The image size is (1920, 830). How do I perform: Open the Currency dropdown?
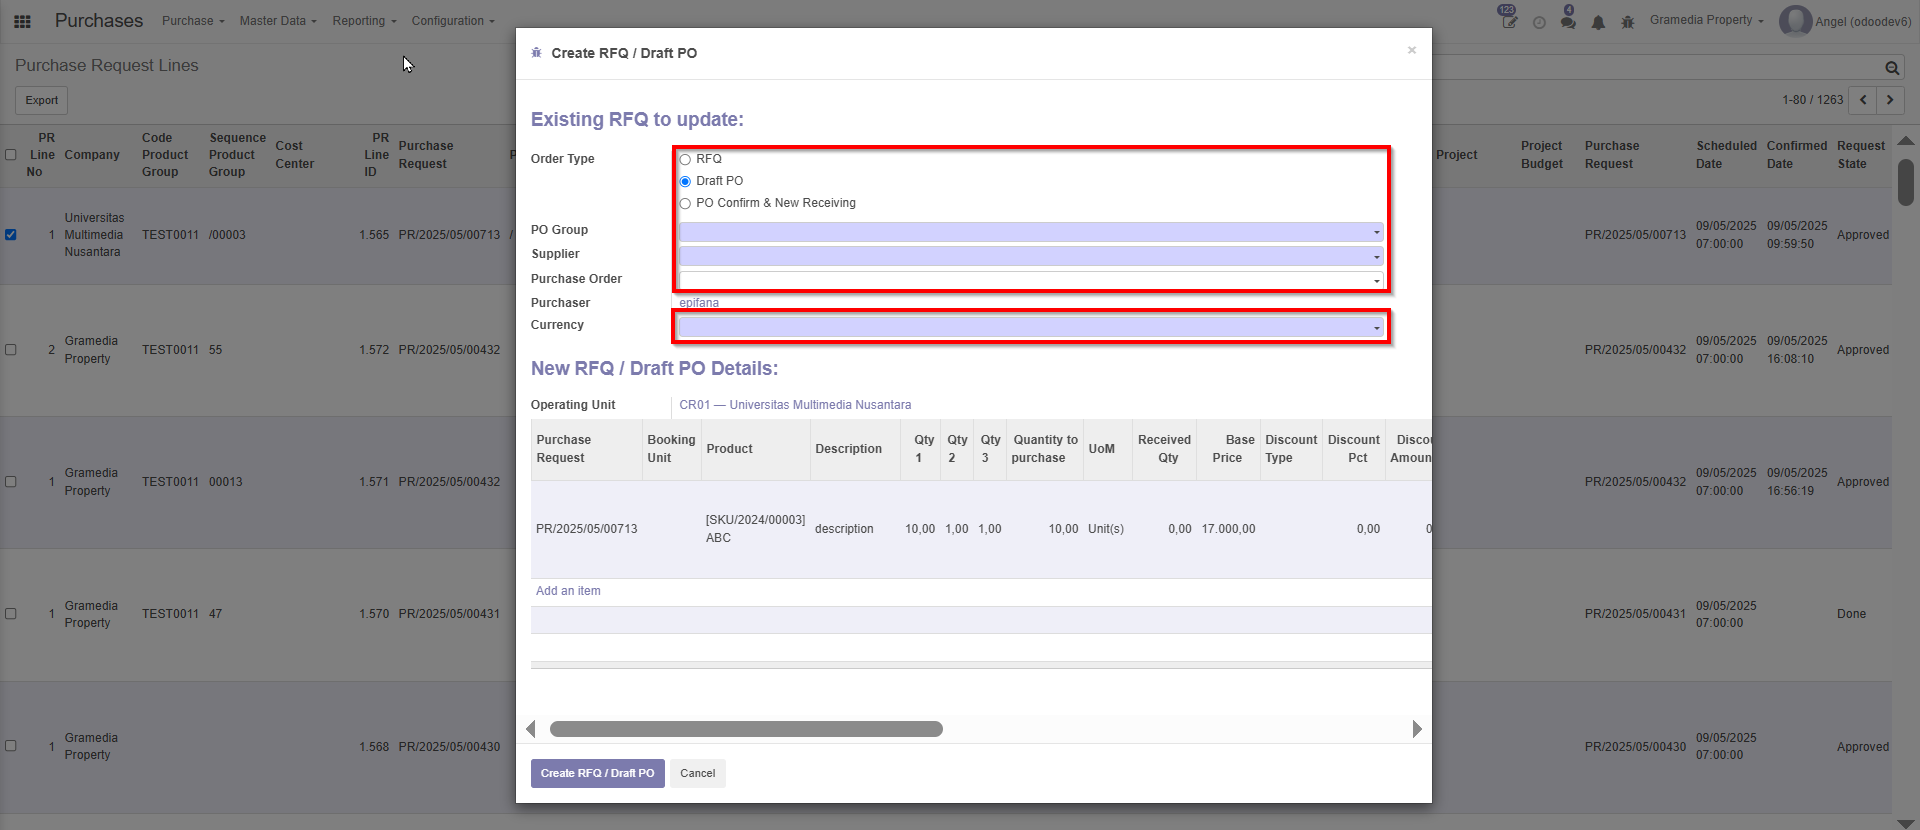[x=1031, y=327]
